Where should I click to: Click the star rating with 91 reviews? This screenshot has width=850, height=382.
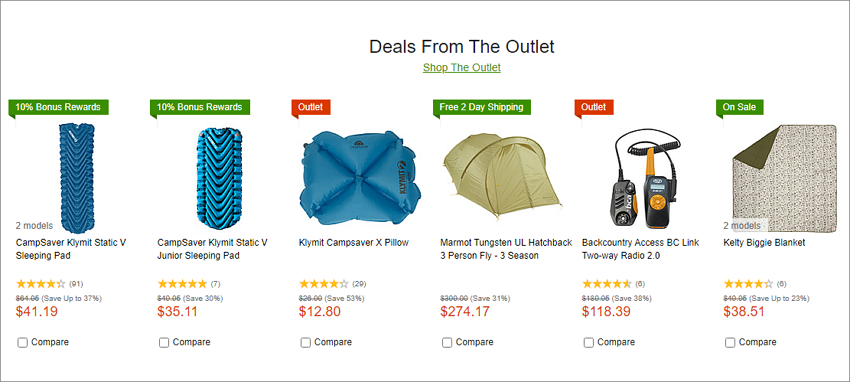point(41,283)
